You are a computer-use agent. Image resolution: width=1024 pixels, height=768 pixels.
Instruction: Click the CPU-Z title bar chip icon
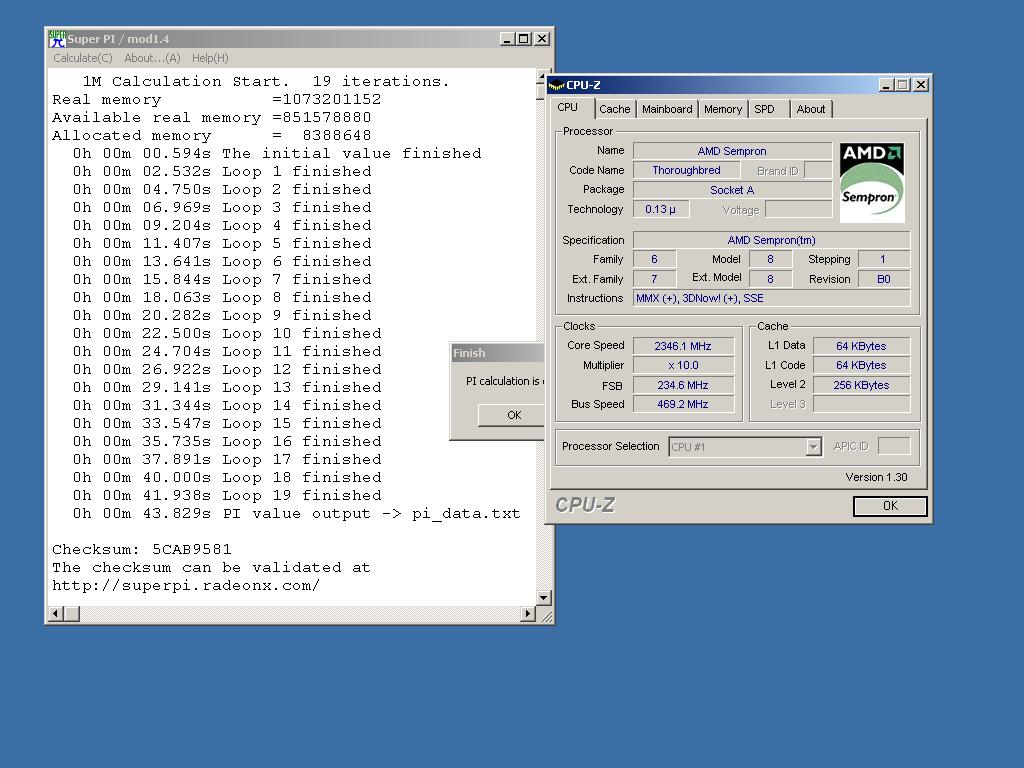556,85
